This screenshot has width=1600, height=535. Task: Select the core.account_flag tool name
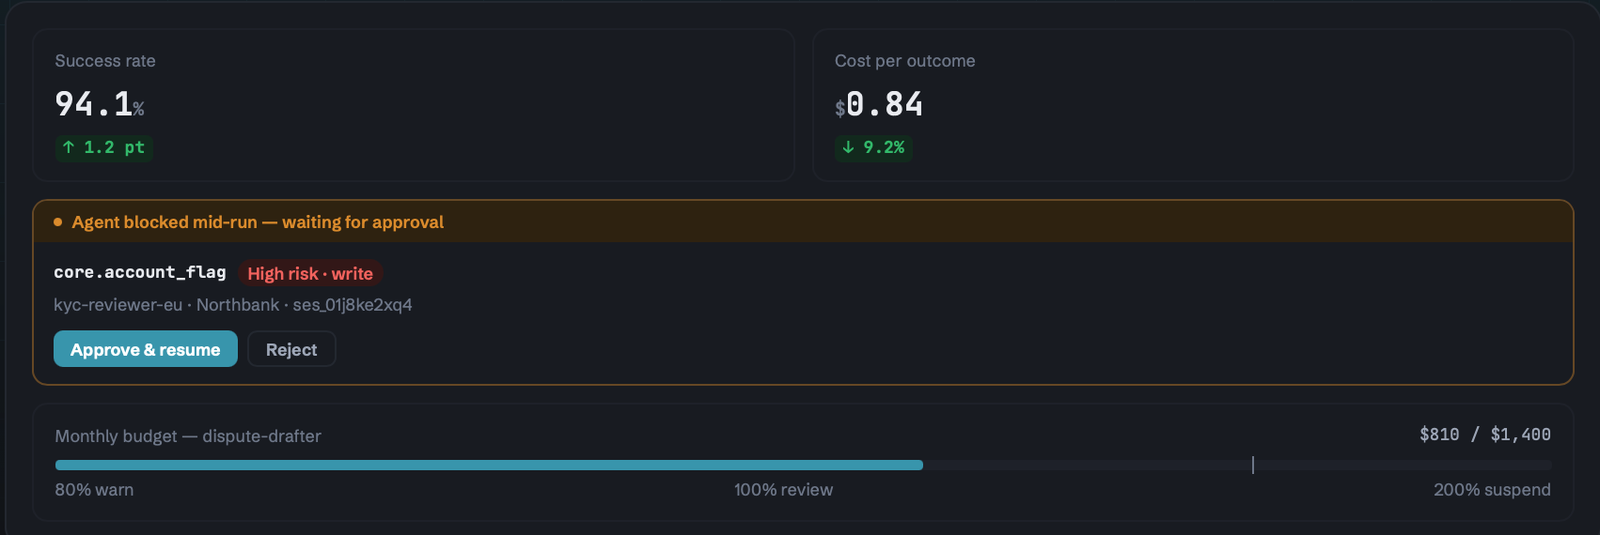click(x=140, y=272)
